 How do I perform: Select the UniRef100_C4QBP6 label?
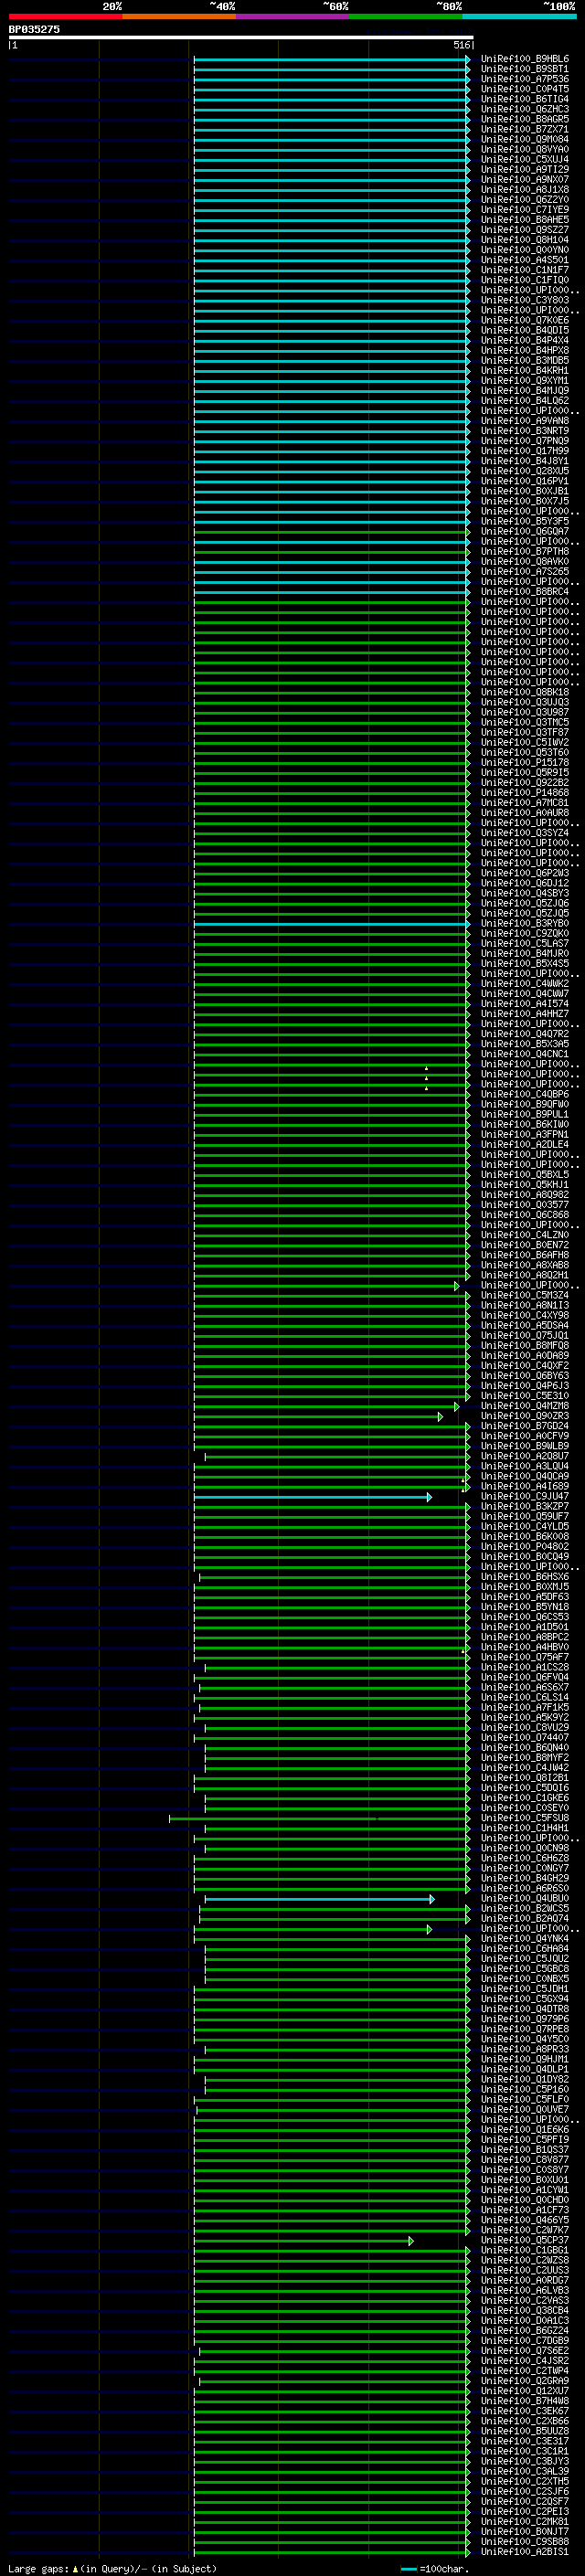[525, 1094]
